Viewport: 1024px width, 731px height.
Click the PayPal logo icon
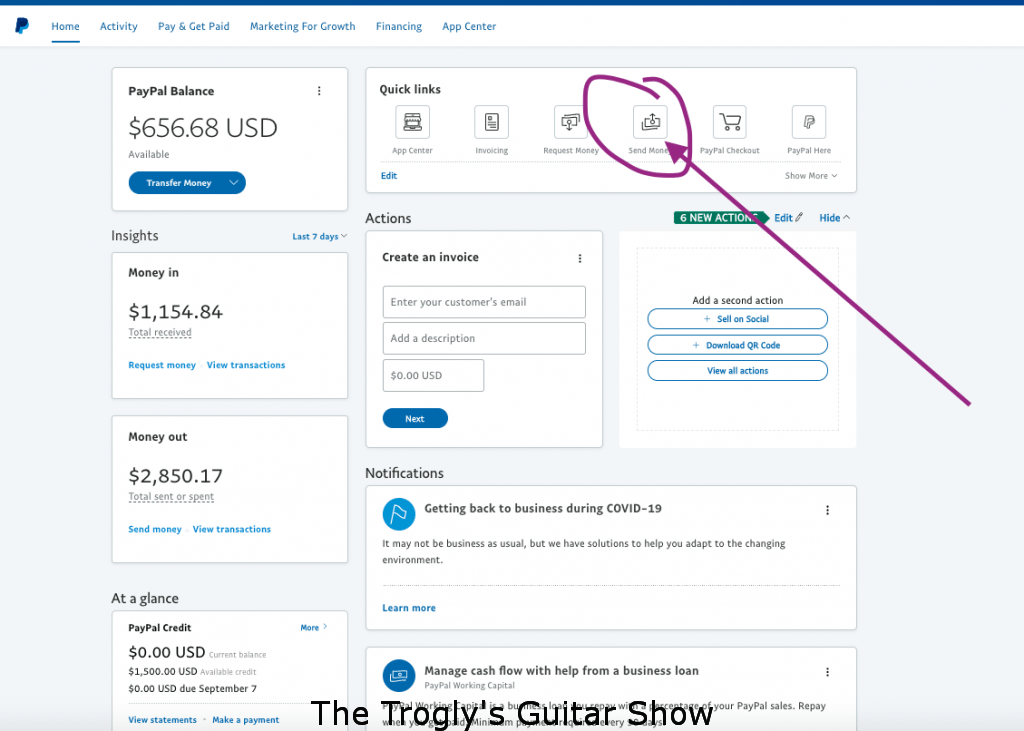[22, 26]
